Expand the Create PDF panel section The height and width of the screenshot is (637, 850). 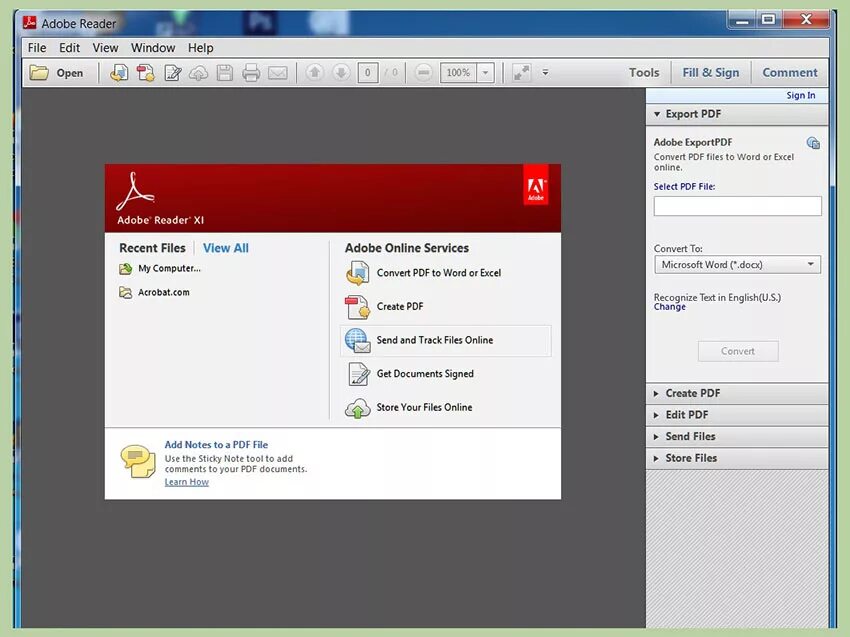pyautogui.click(x=656, y=394)
